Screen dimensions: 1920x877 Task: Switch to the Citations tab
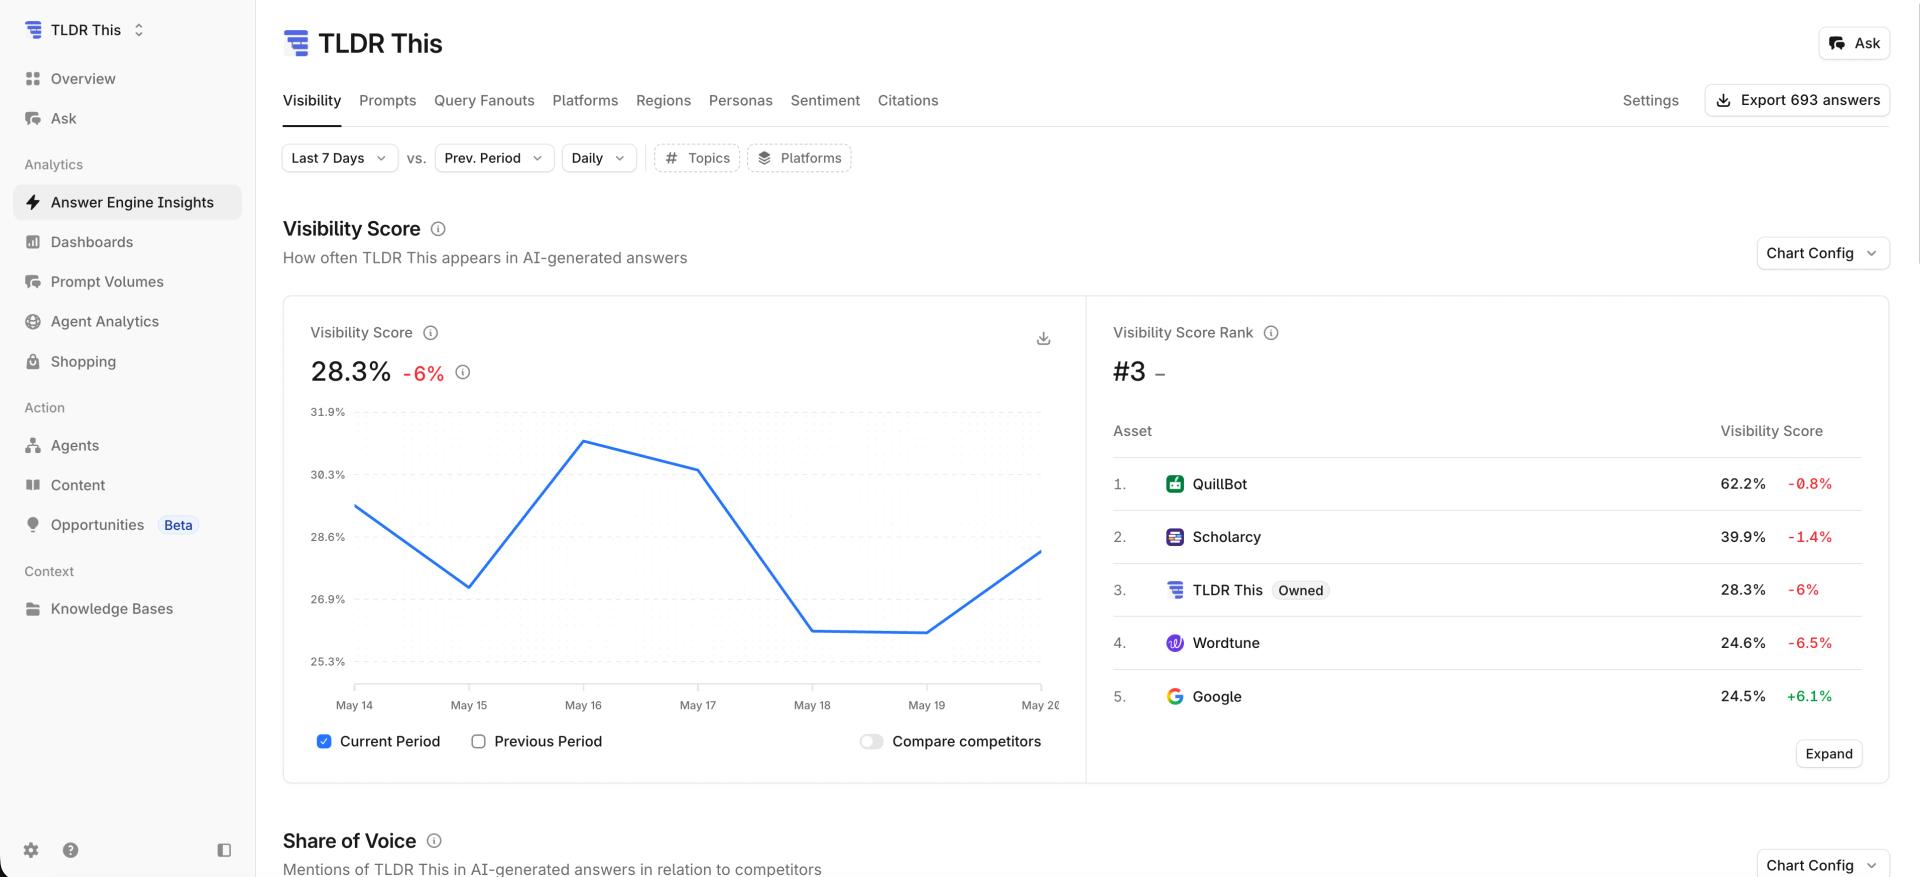pyautogui.click(x=908, y=101)
